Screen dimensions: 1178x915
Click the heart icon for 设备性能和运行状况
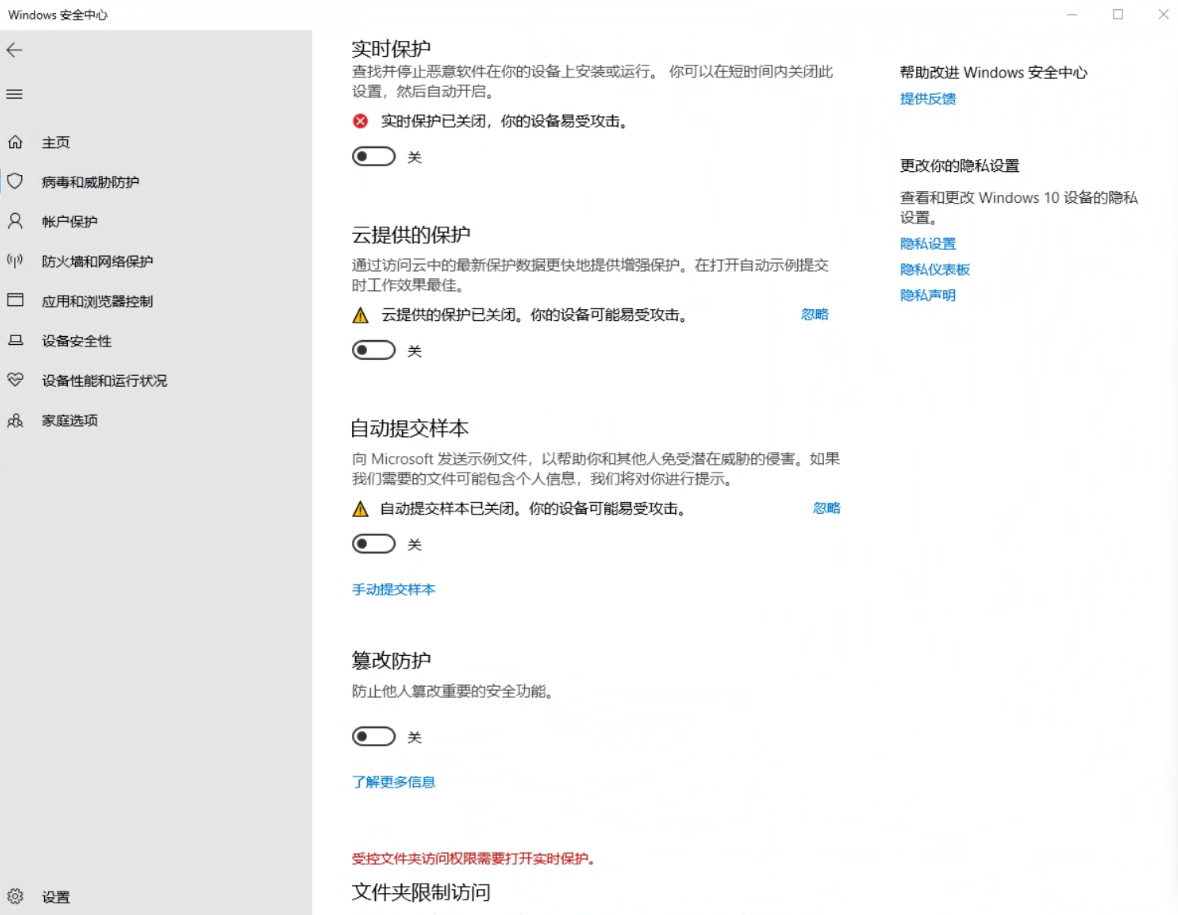15,380
